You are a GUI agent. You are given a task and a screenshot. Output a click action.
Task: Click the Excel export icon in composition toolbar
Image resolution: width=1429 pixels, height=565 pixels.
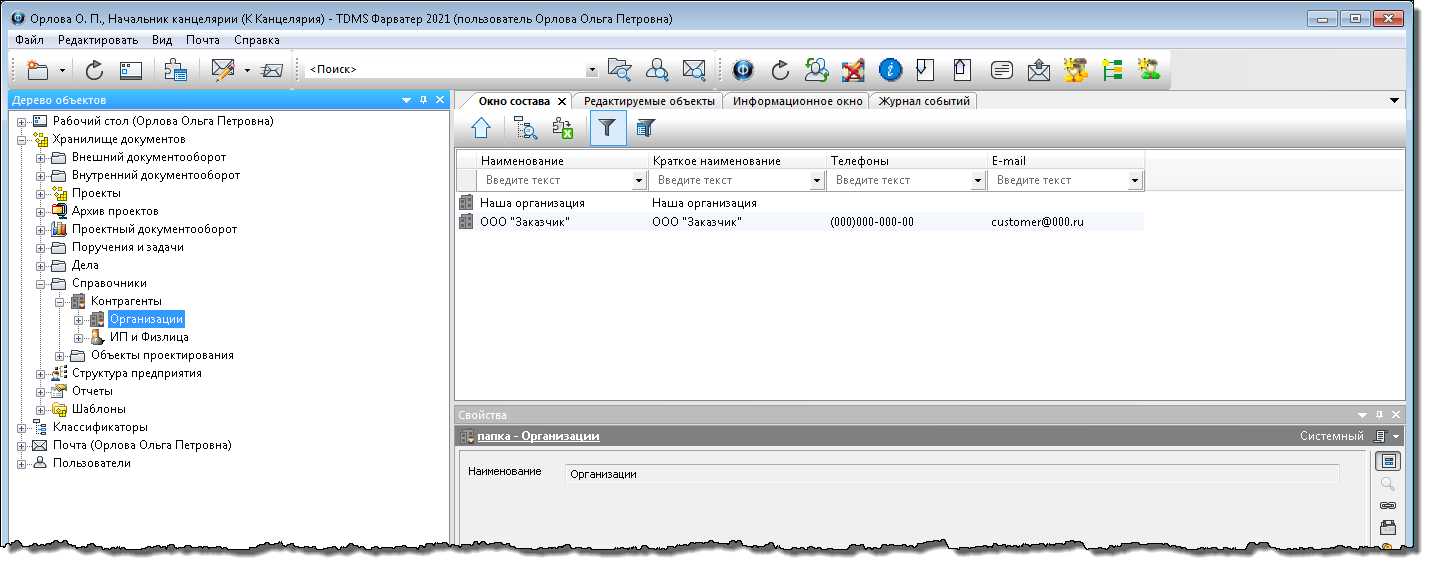pos(563,128)
